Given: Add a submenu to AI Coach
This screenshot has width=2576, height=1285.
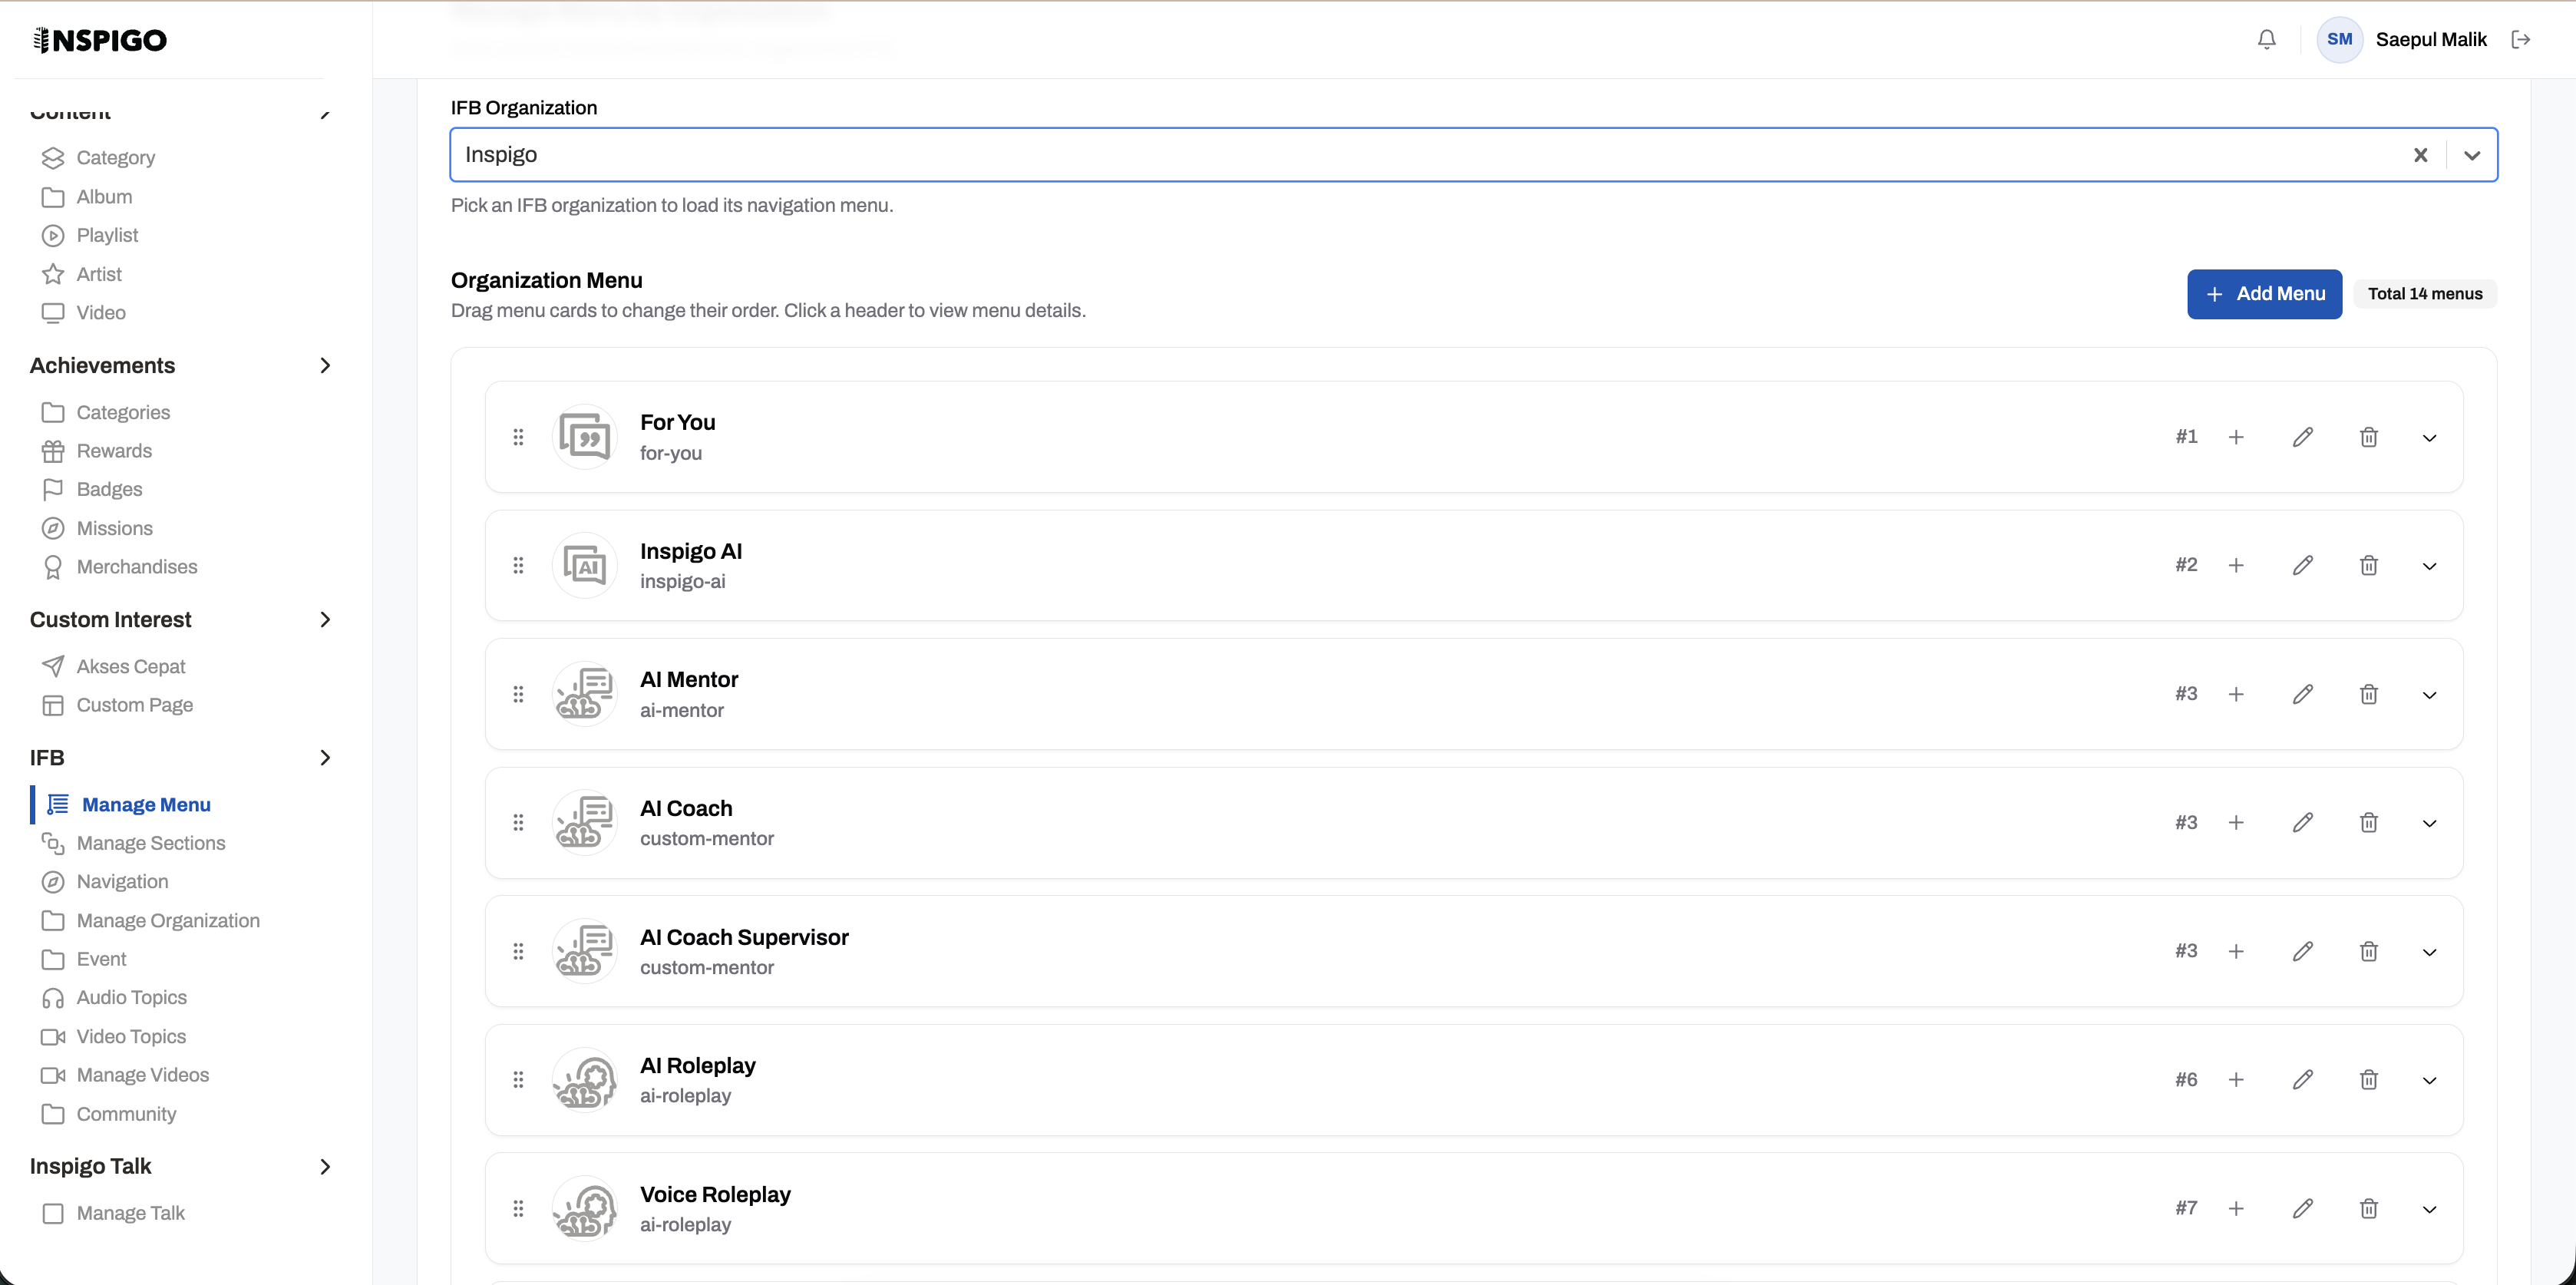Looking at the screenshot, I should [2236, 823].
